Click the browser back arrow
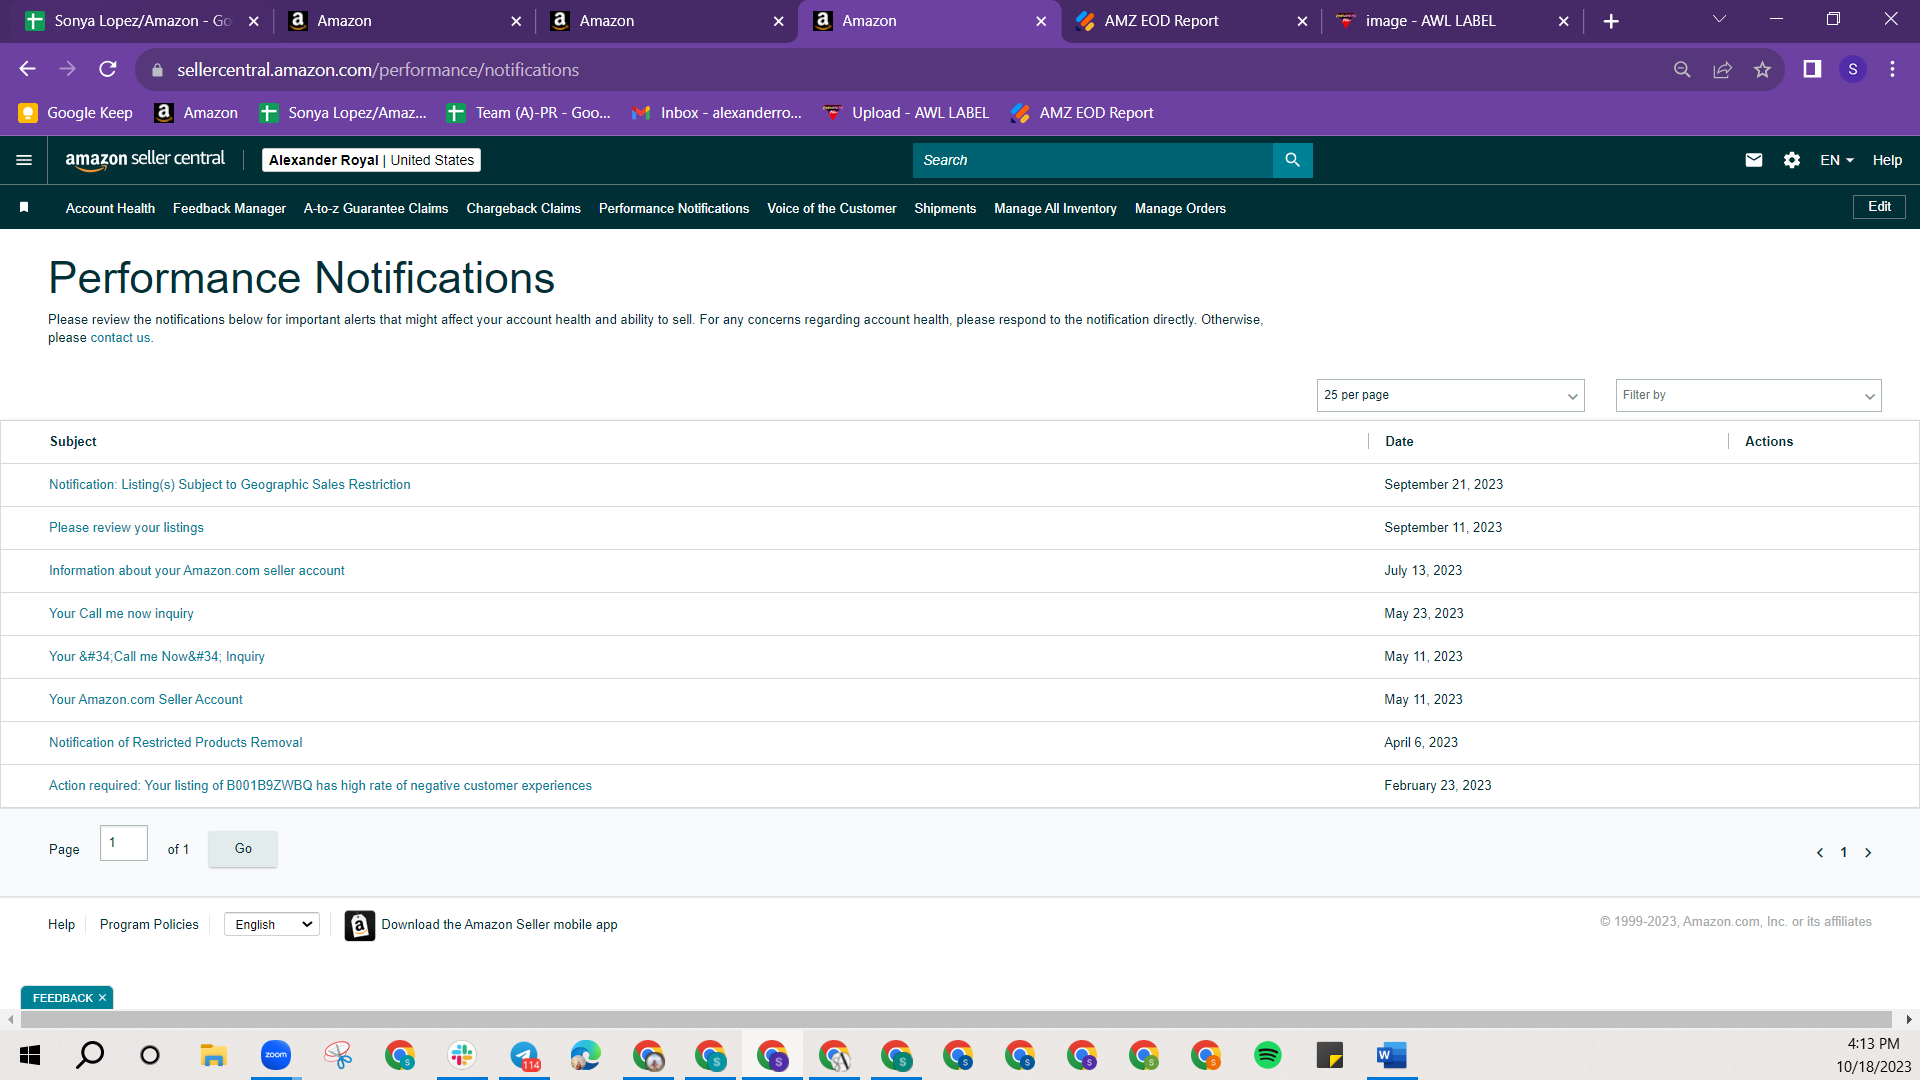1920x1080 pixels. click(27, 69)
